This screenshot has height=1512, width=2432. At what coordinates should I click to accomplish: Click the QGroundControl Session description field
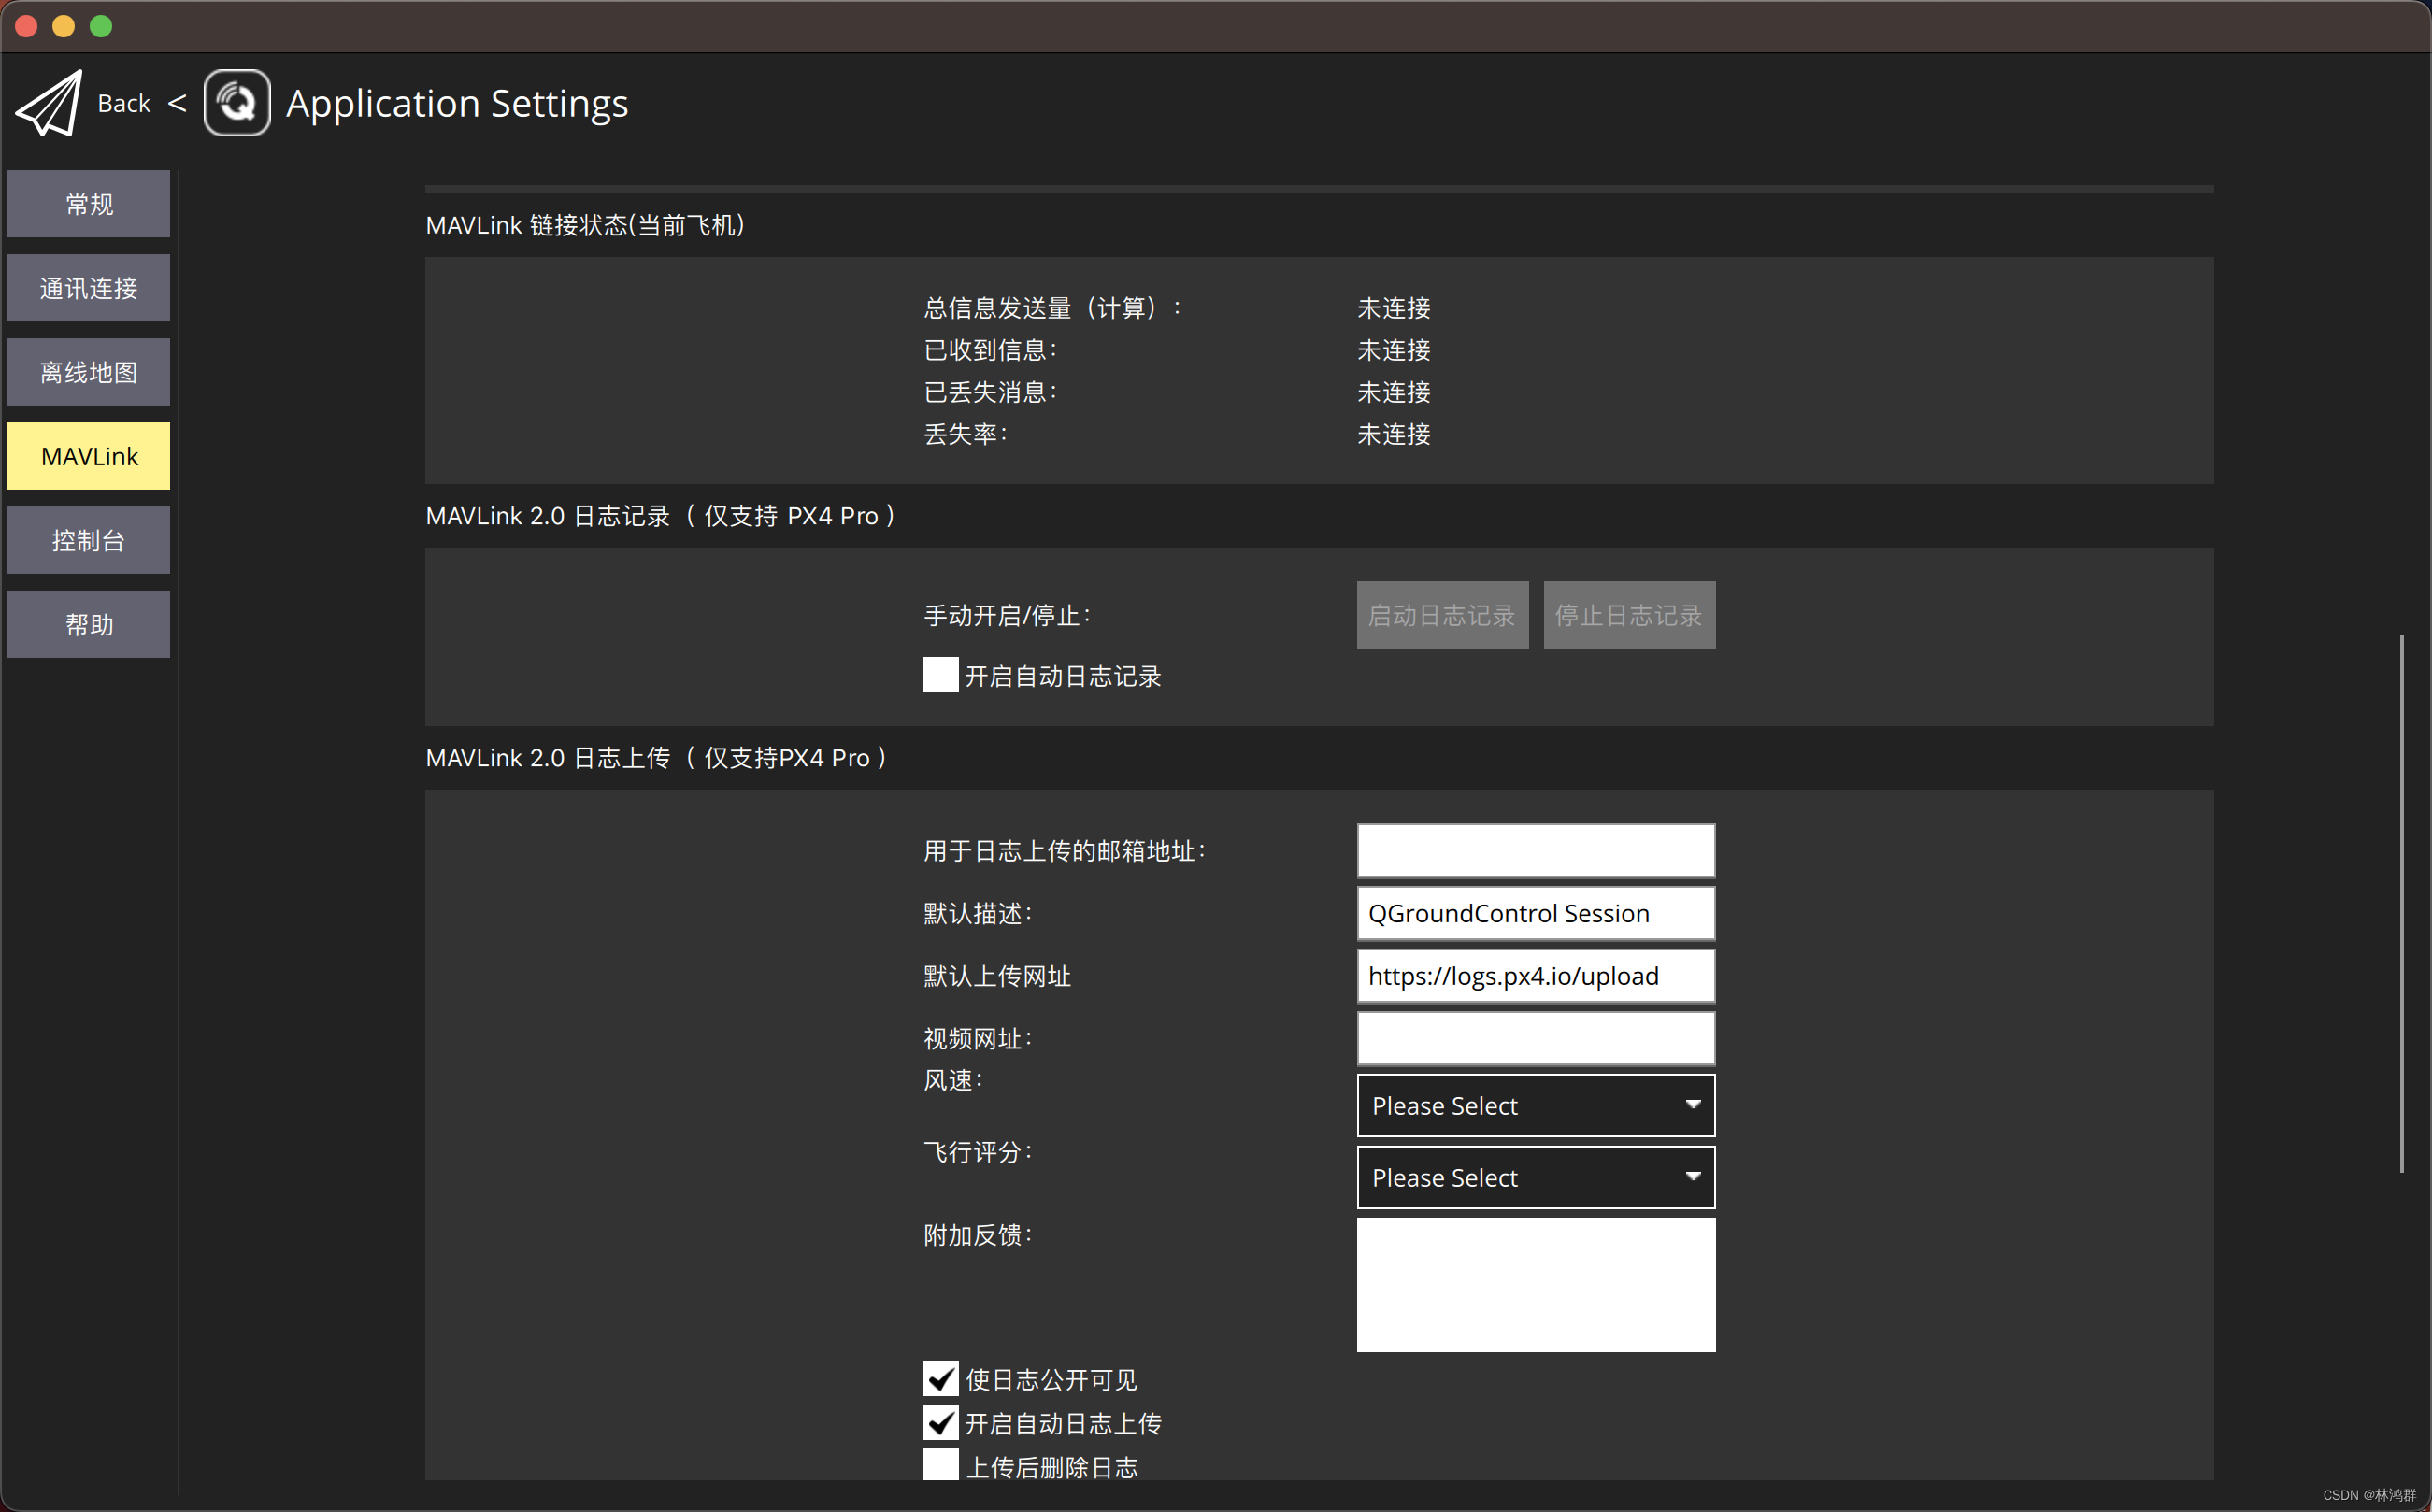coord(1534,913)
